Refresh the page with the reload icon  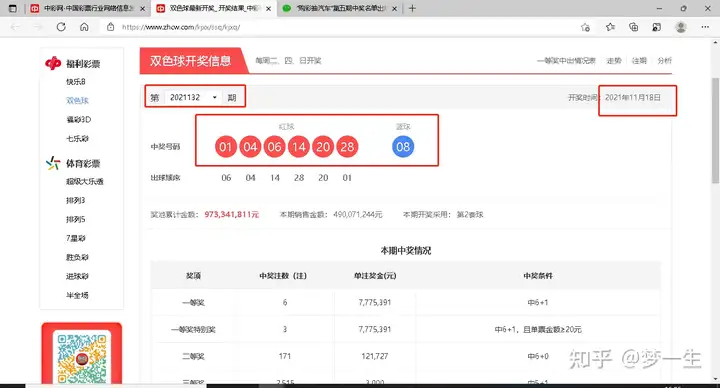pyautogui.click(x=61, y=27)
